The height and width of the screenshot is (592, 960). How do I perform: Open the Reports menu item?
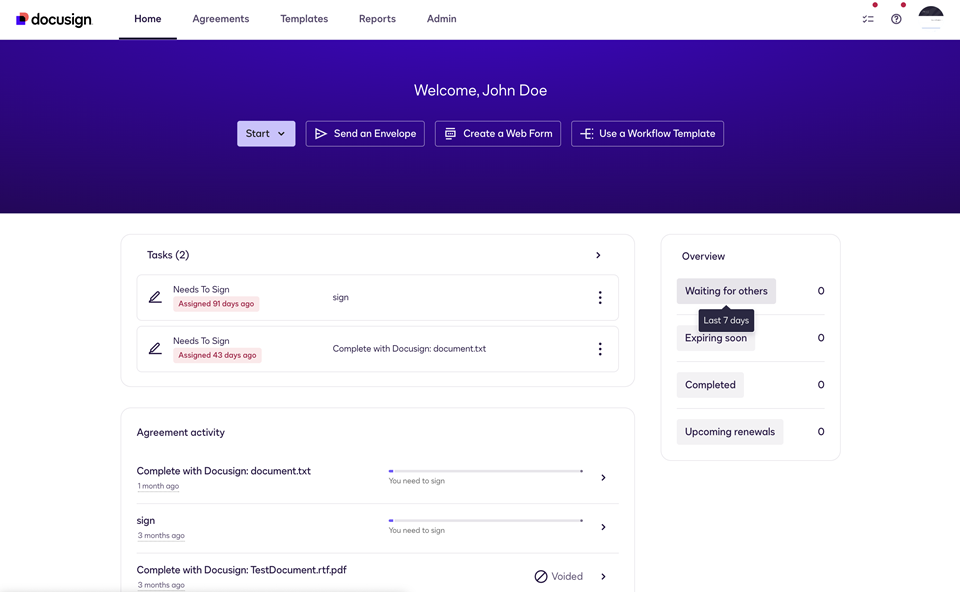click(x=377, y=18)
